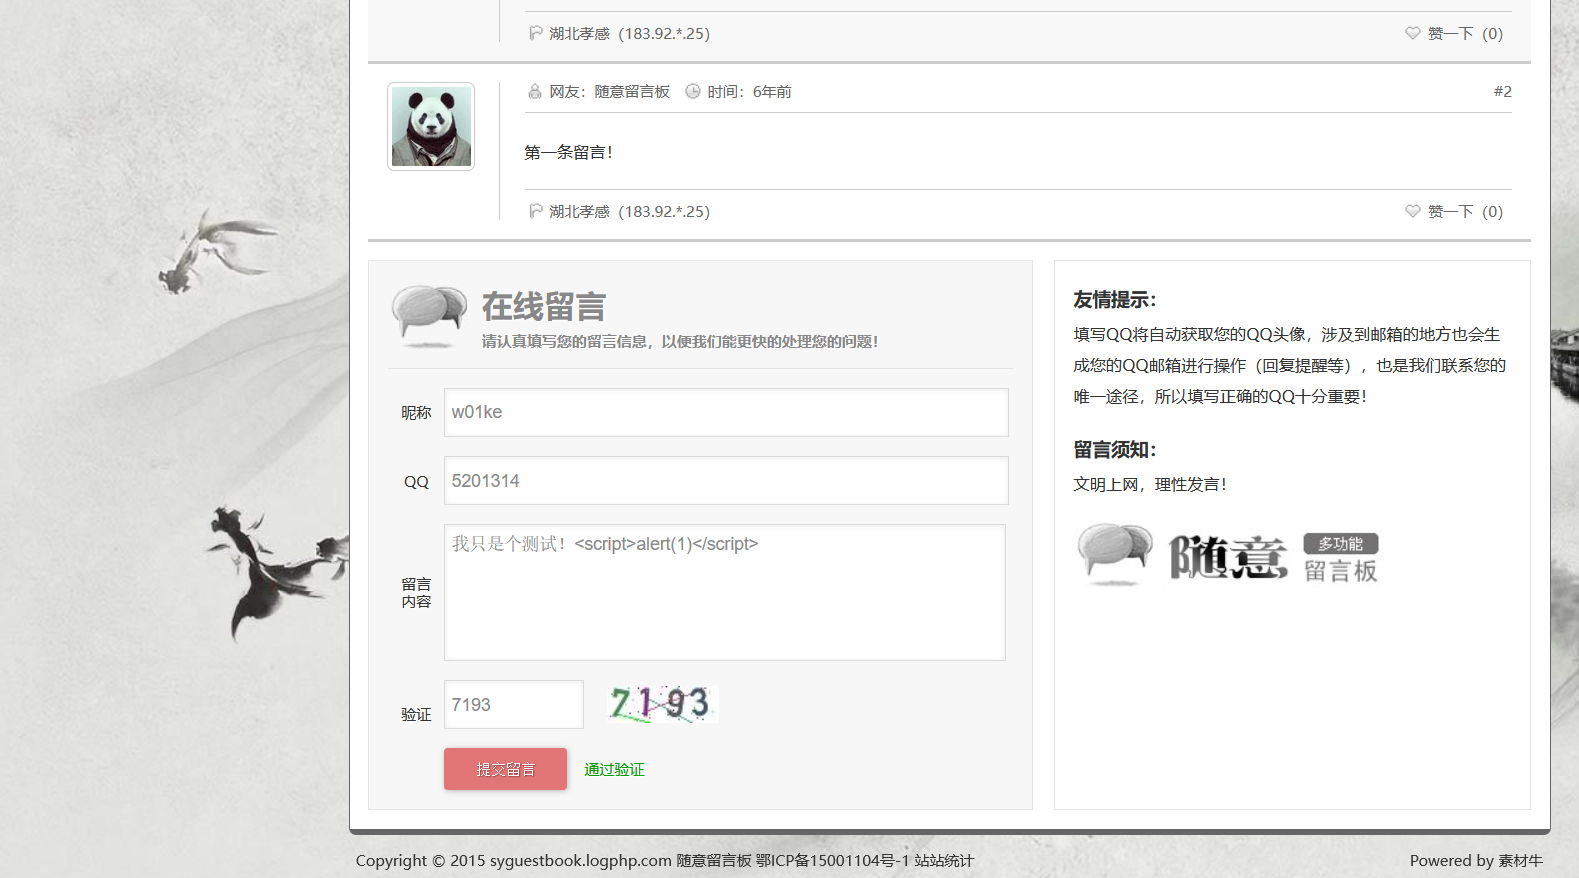Focus the QQ number input field
Viewport: 1579px width, 878px height.
(726, 480)
